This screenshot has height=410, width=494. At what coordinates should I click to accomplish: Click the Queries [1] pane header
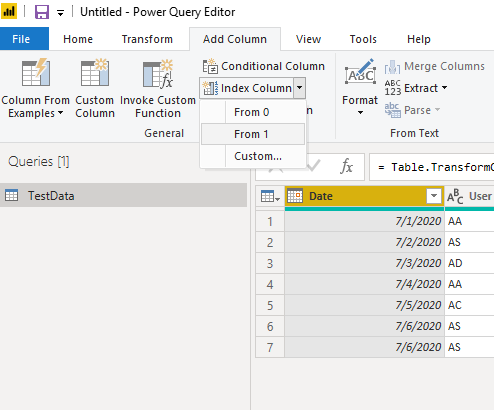pos(39,162)
